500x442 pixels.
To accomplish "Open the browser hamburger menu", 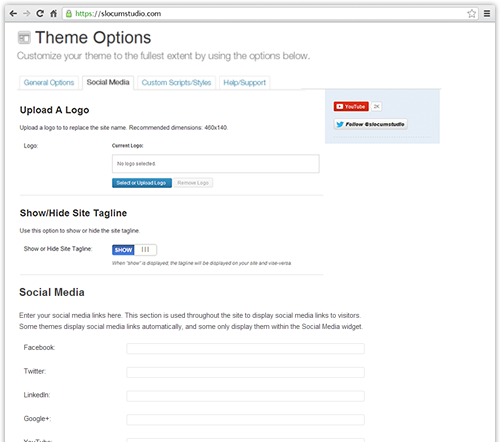I will tap(487, 14).
